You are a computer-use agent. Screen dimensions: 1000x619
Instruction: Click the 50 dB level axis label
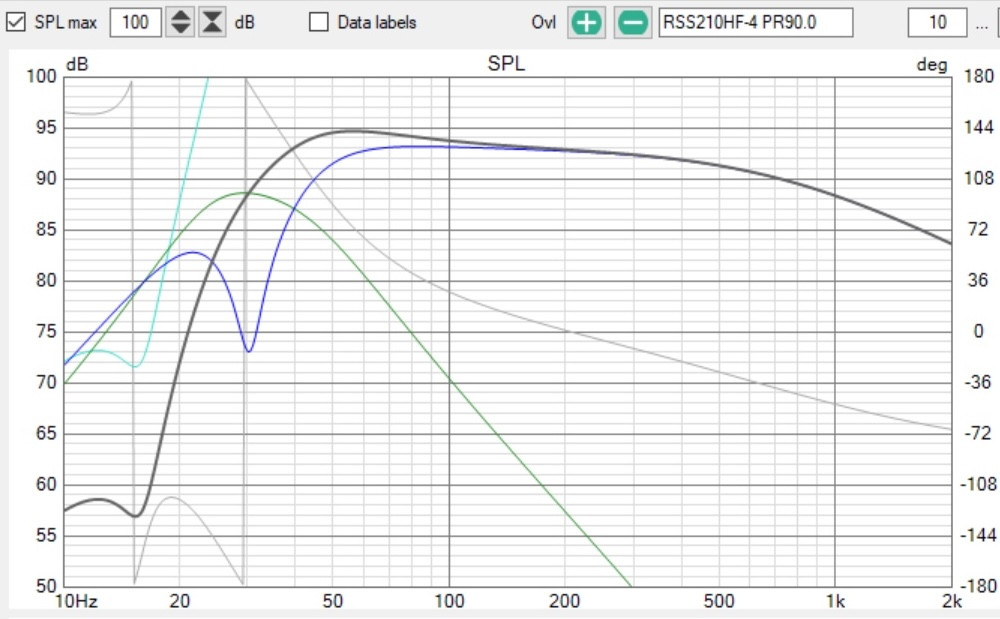[x=45, y=586]
